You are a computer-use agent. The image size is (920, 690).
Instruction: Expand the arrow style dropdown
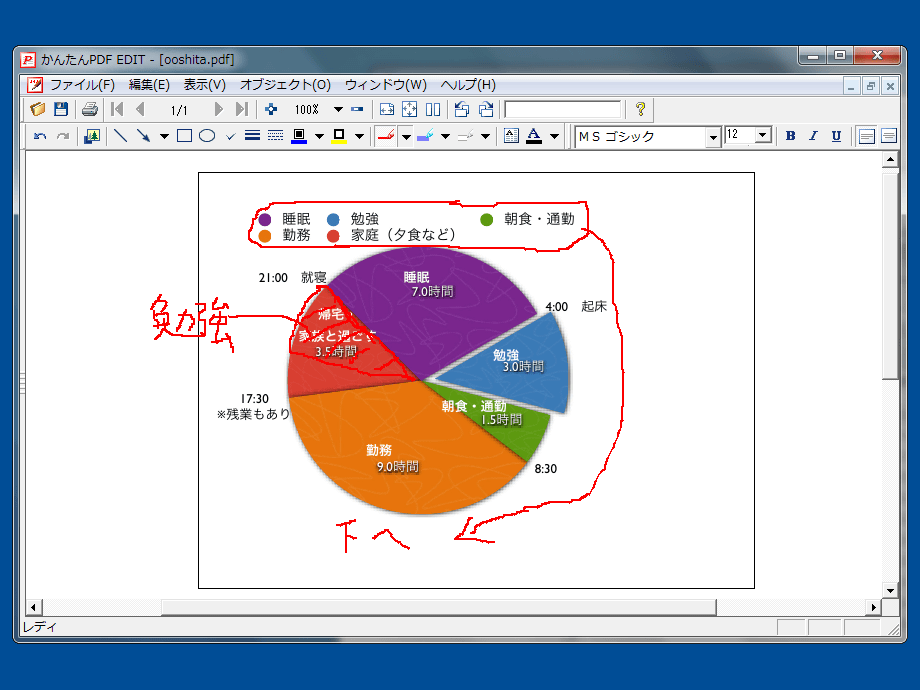coord(164,136)
